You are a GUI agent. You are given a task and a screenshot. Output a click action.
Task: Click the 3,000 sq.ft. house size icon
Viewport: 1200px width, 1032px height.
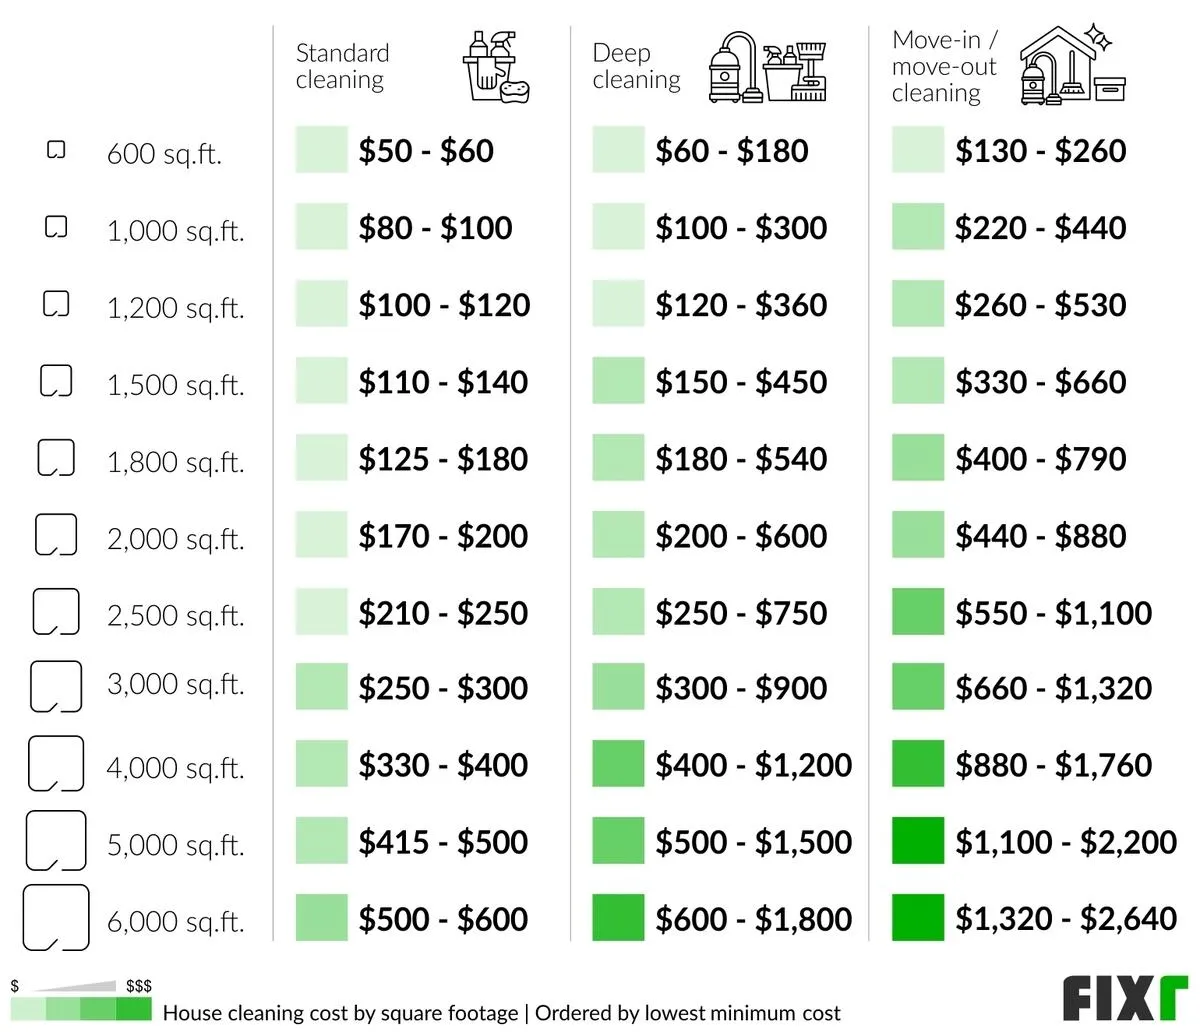click(56, 687)
